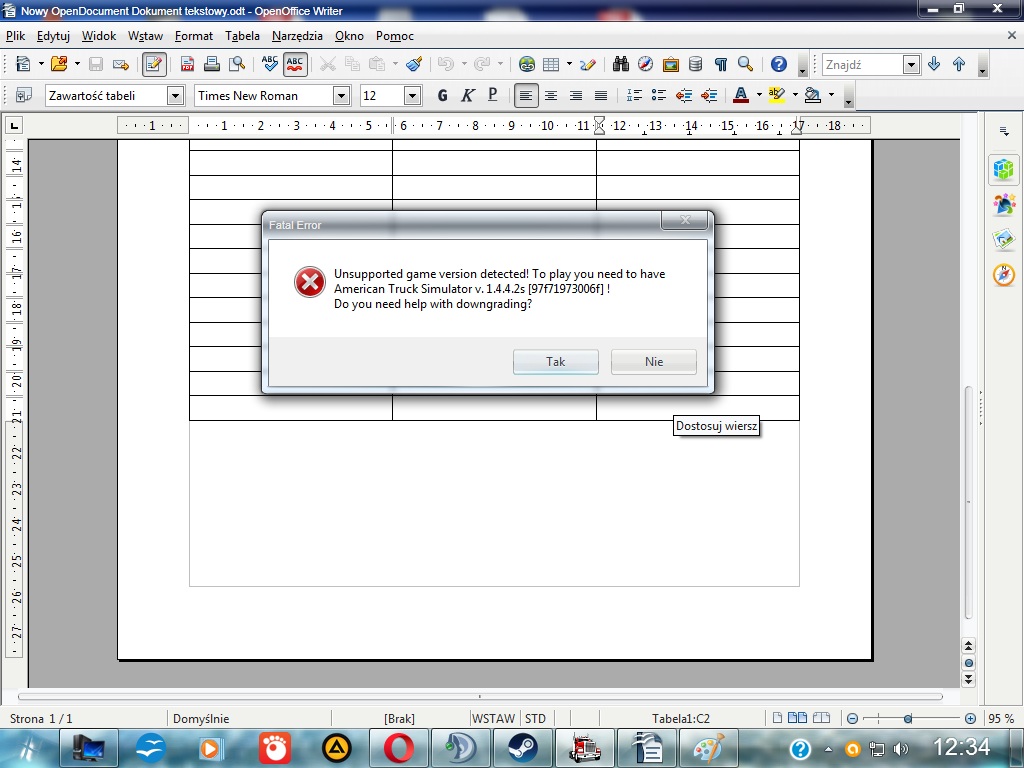The image size is (1024, 768).
Task: Click the zoom slider in status bar
Action: pos(907,718)
